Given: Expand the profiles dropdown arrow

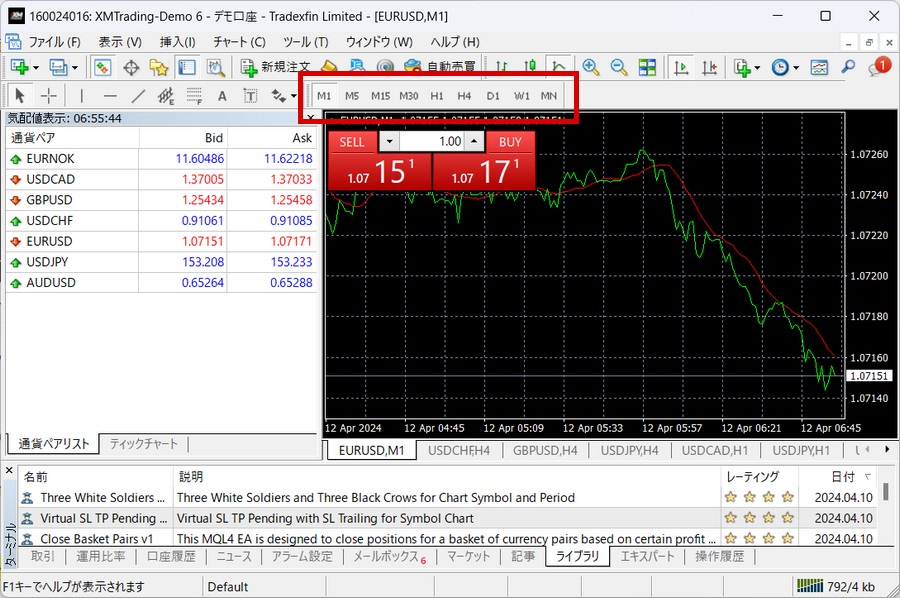Looking at the screenshot, I should click(75, 68).
